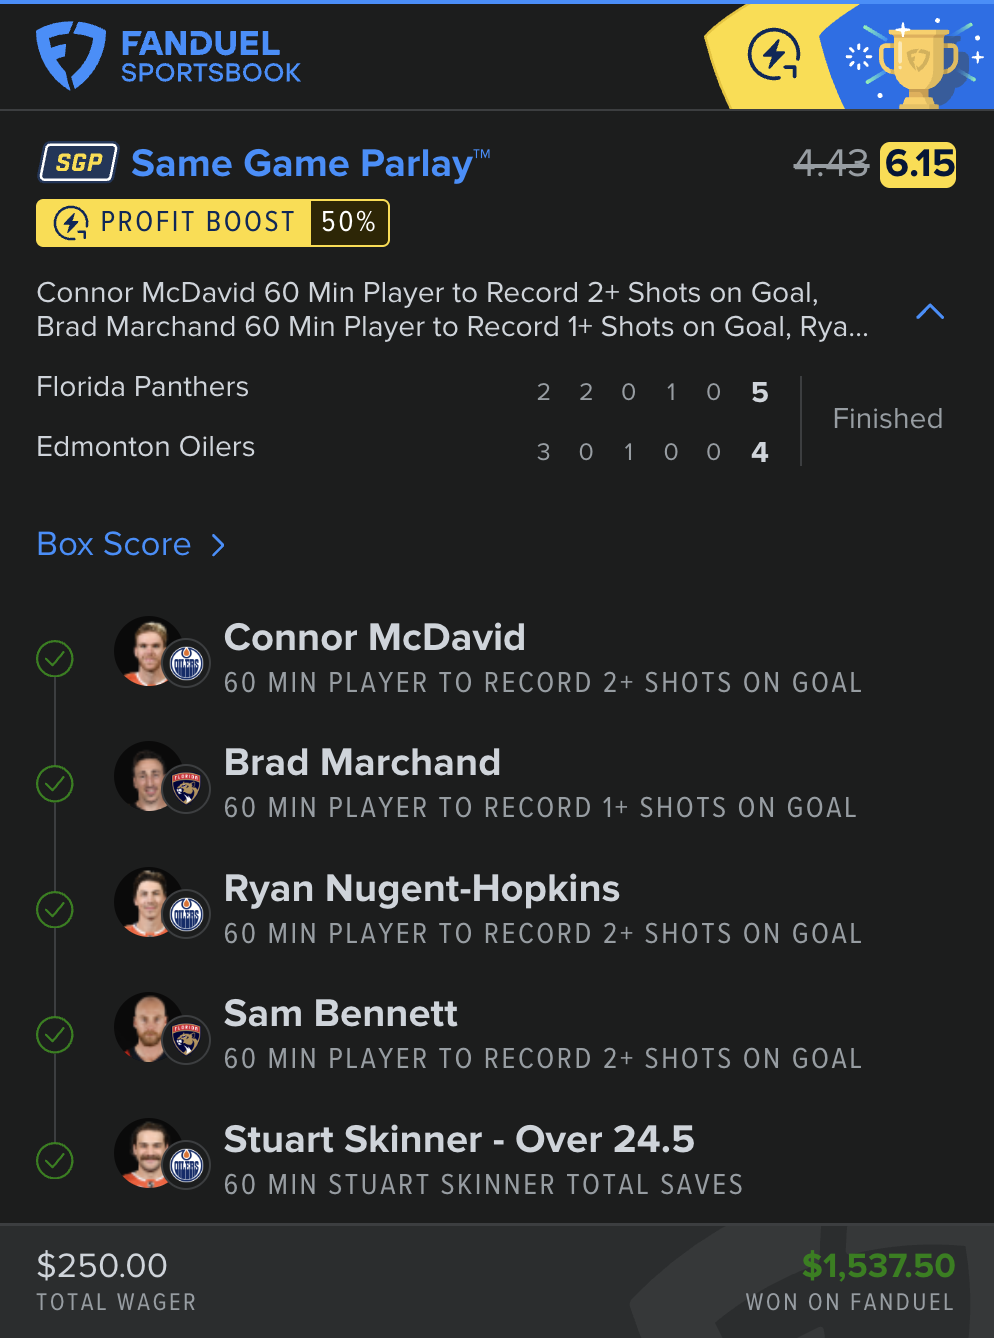
Task: Open the trophy rewards icon
Action: point(915,60)
